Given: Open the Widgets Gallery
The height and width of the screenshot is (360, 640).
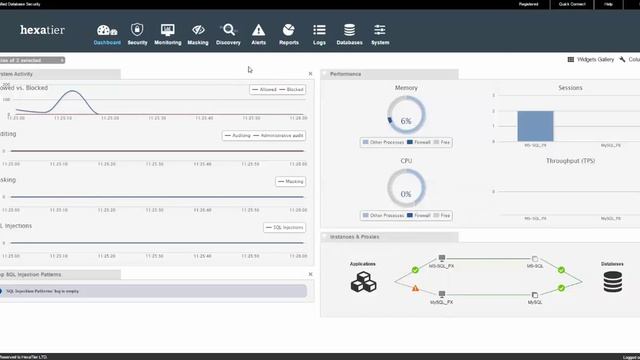Looking at the screenshot, I should [x=591, y=60].
